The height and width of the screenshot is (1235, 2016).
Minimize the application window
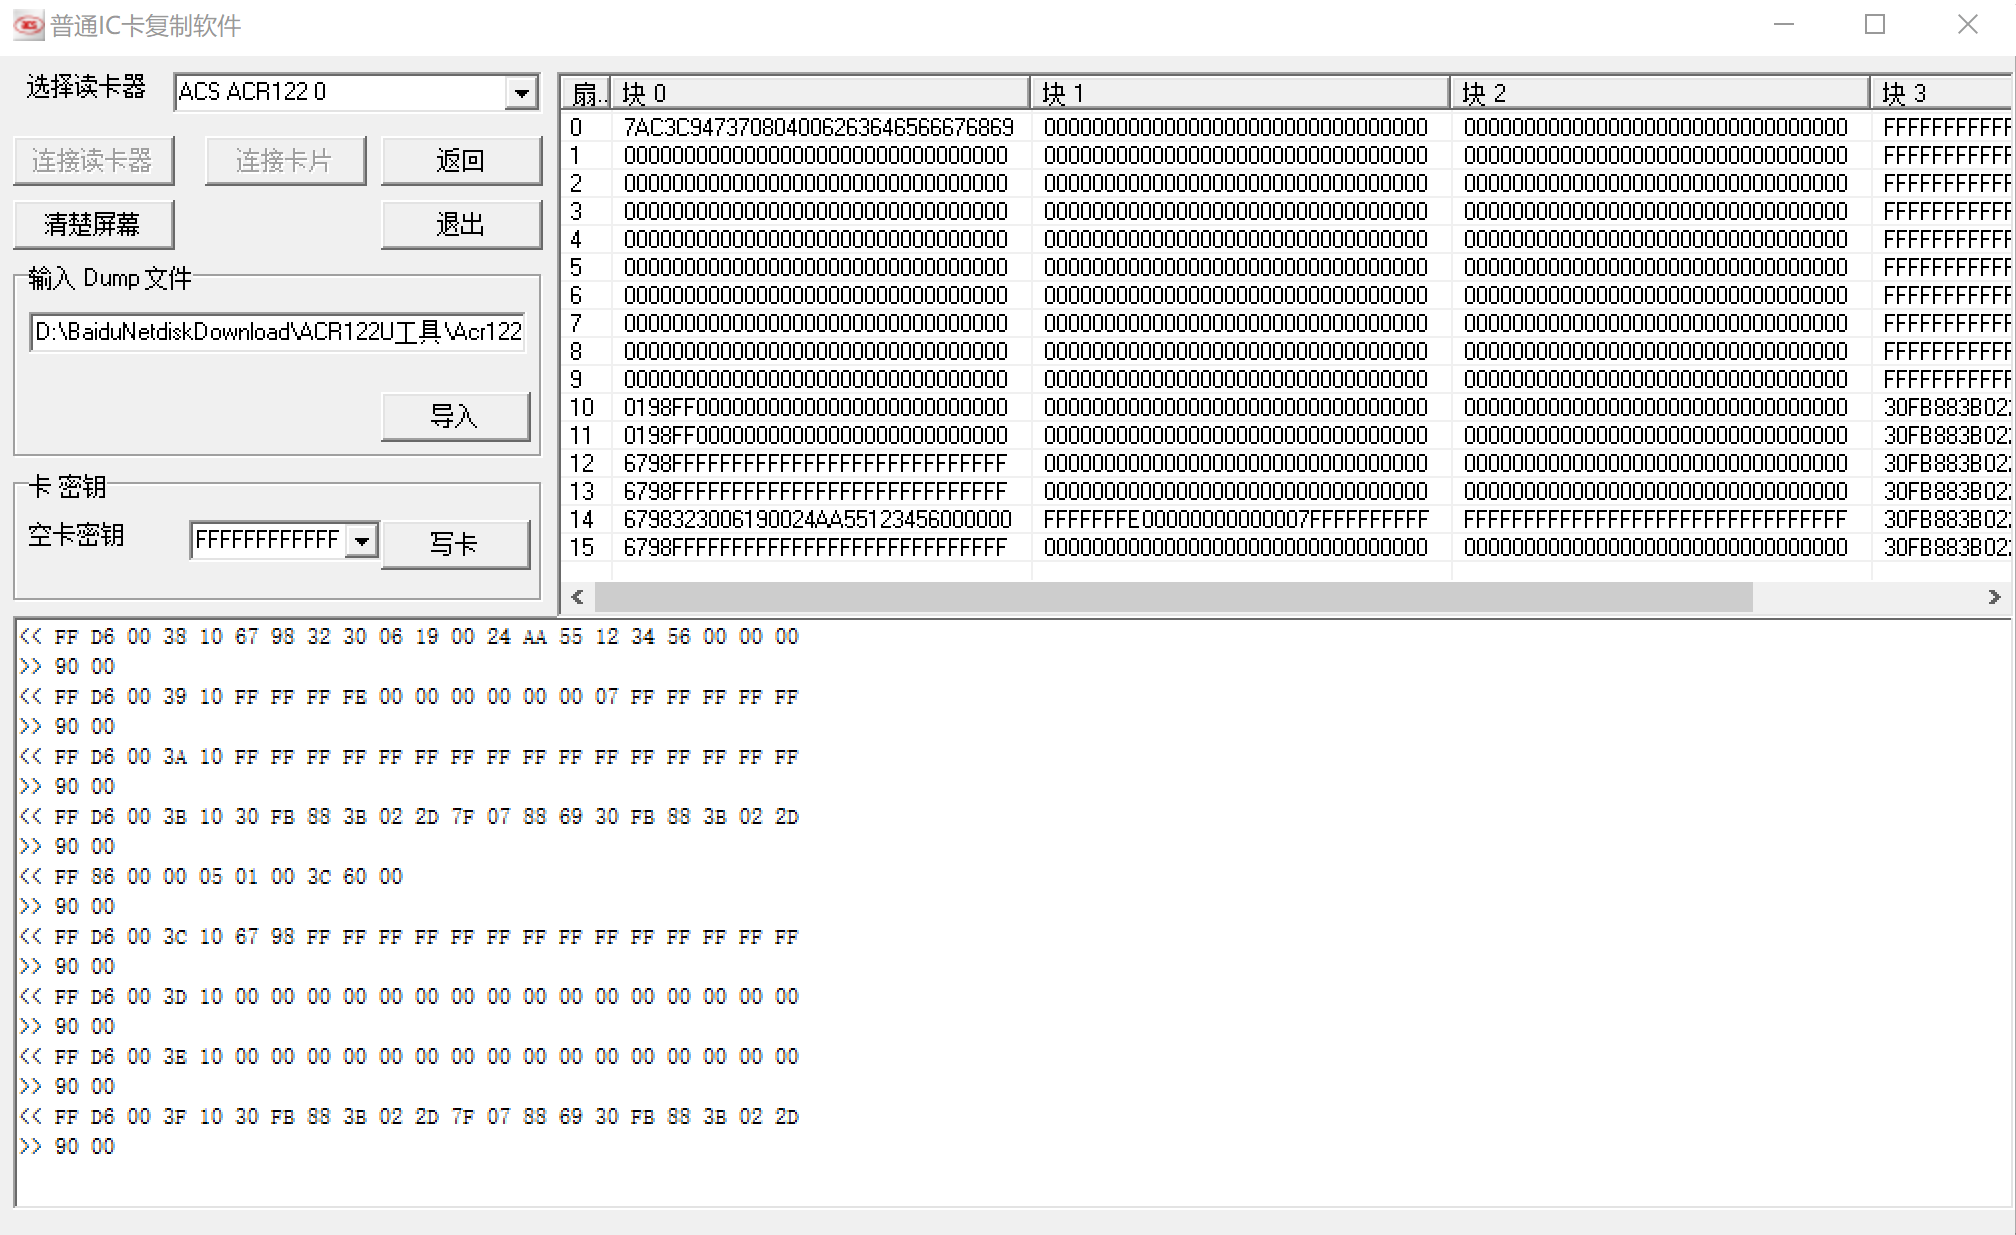(x=1784, y=25)
